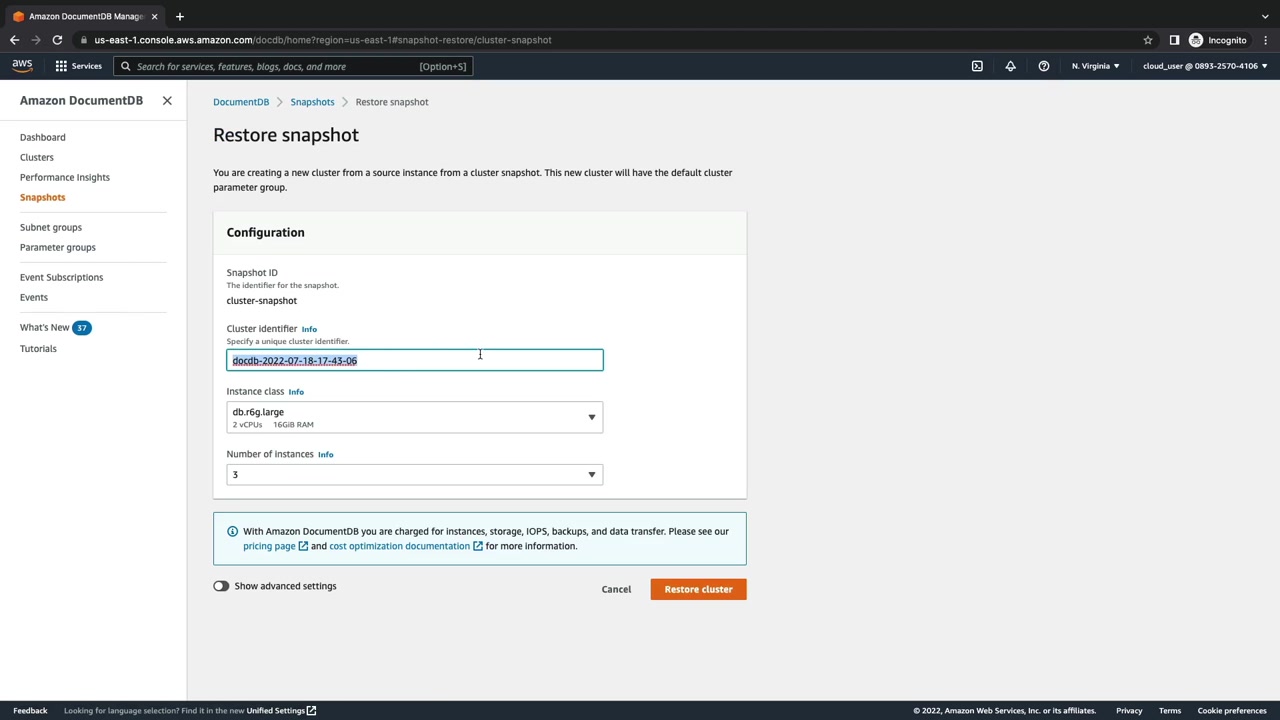Click the browser forward arrow
The width and height of the screenshot is (1280, 720).
pos(36,40)
